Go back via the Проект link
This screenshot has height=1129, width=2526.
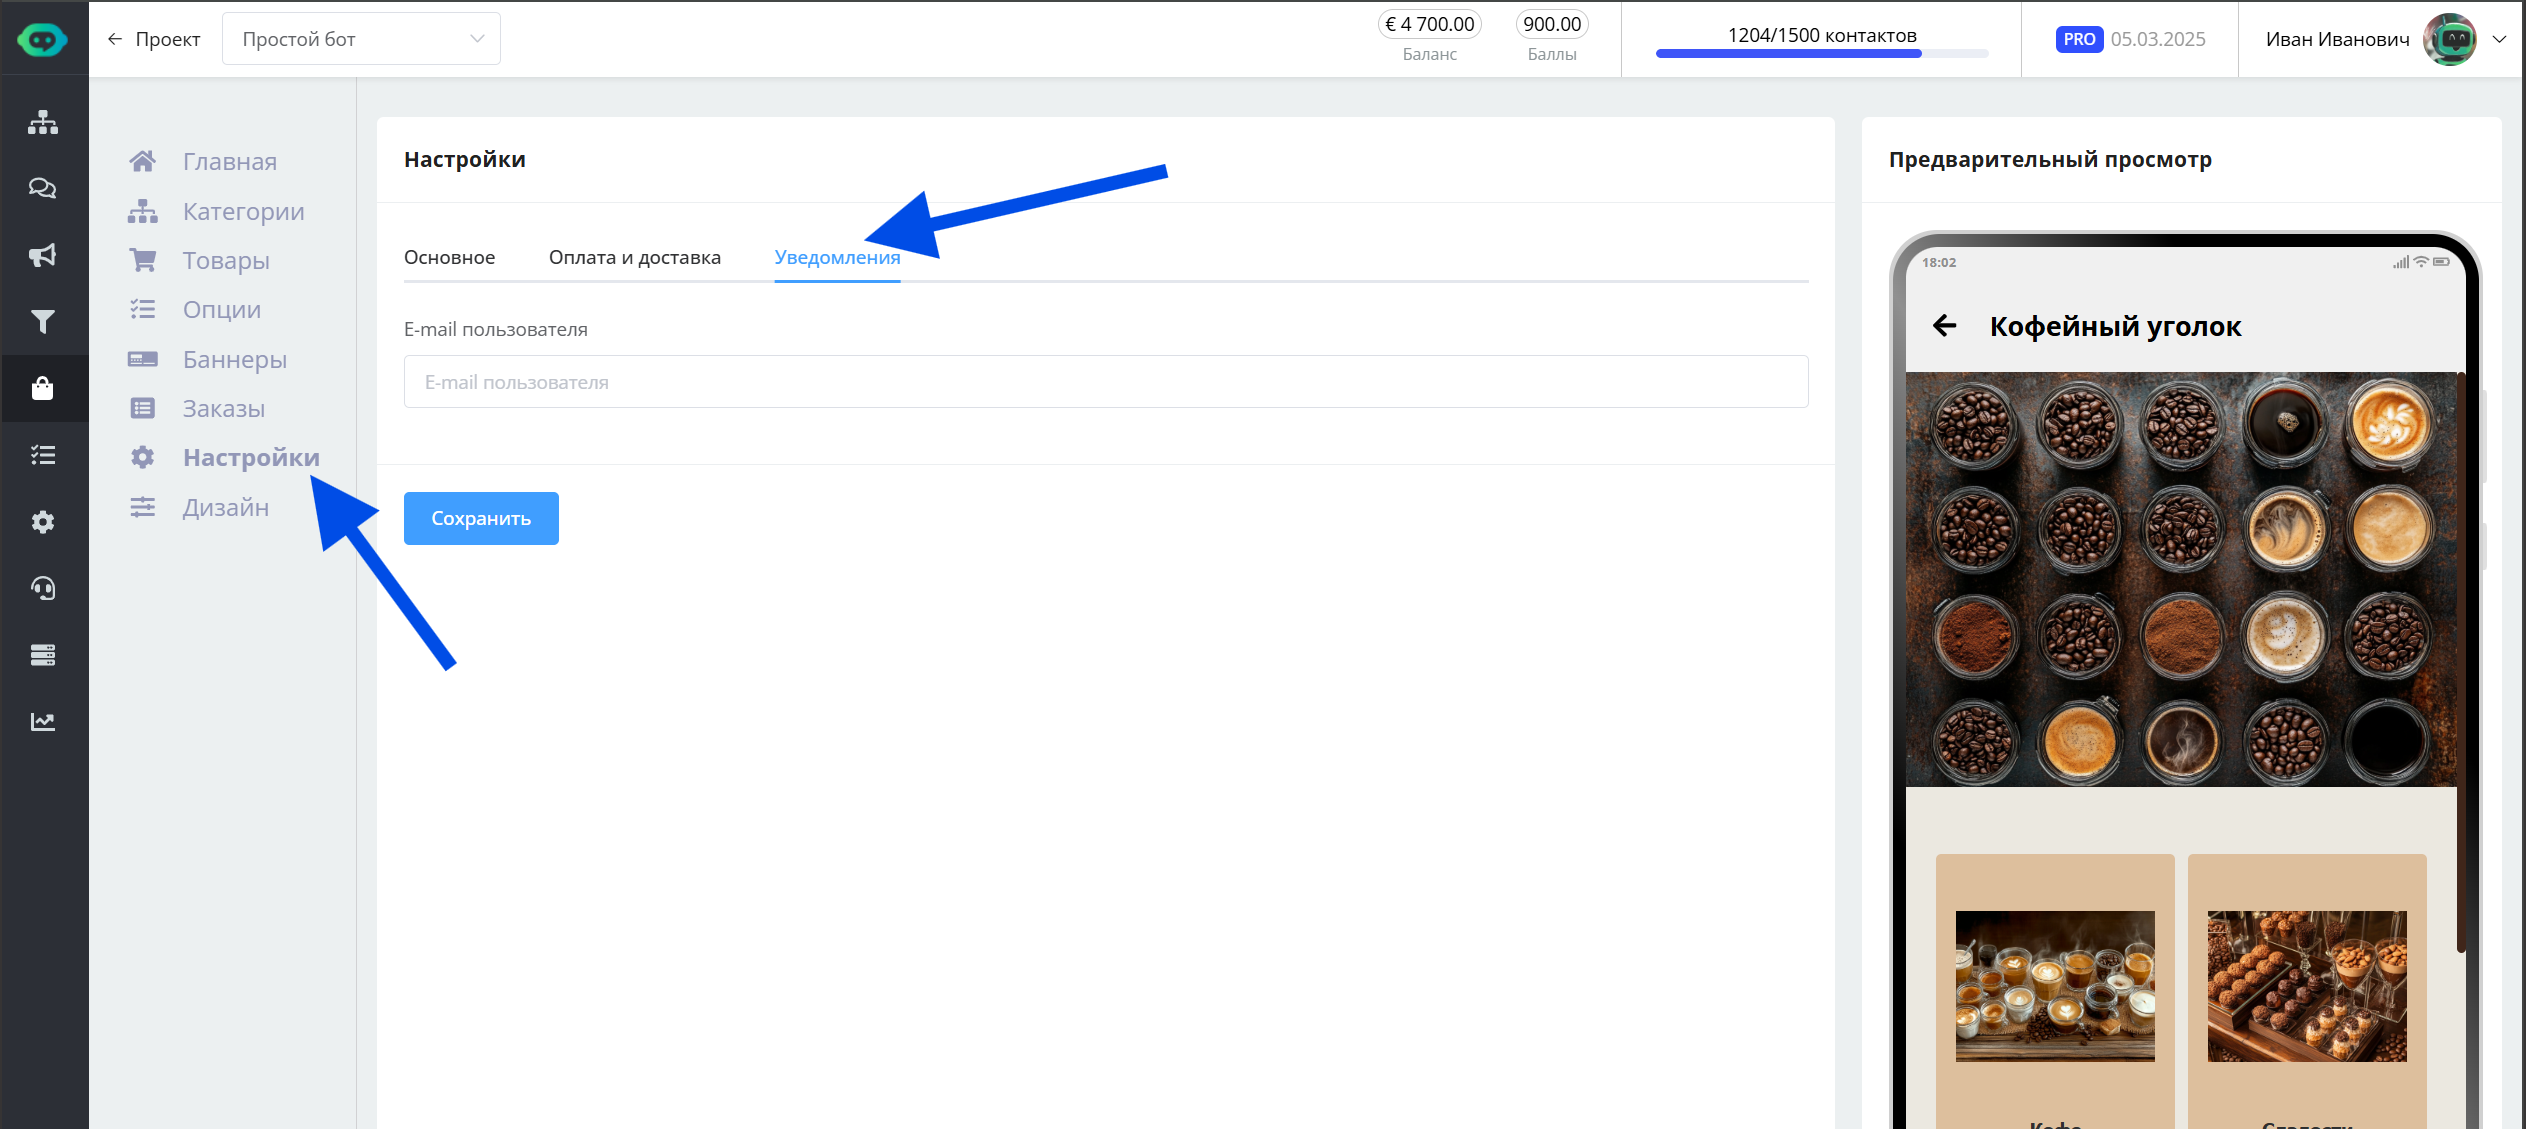(154, 39)
